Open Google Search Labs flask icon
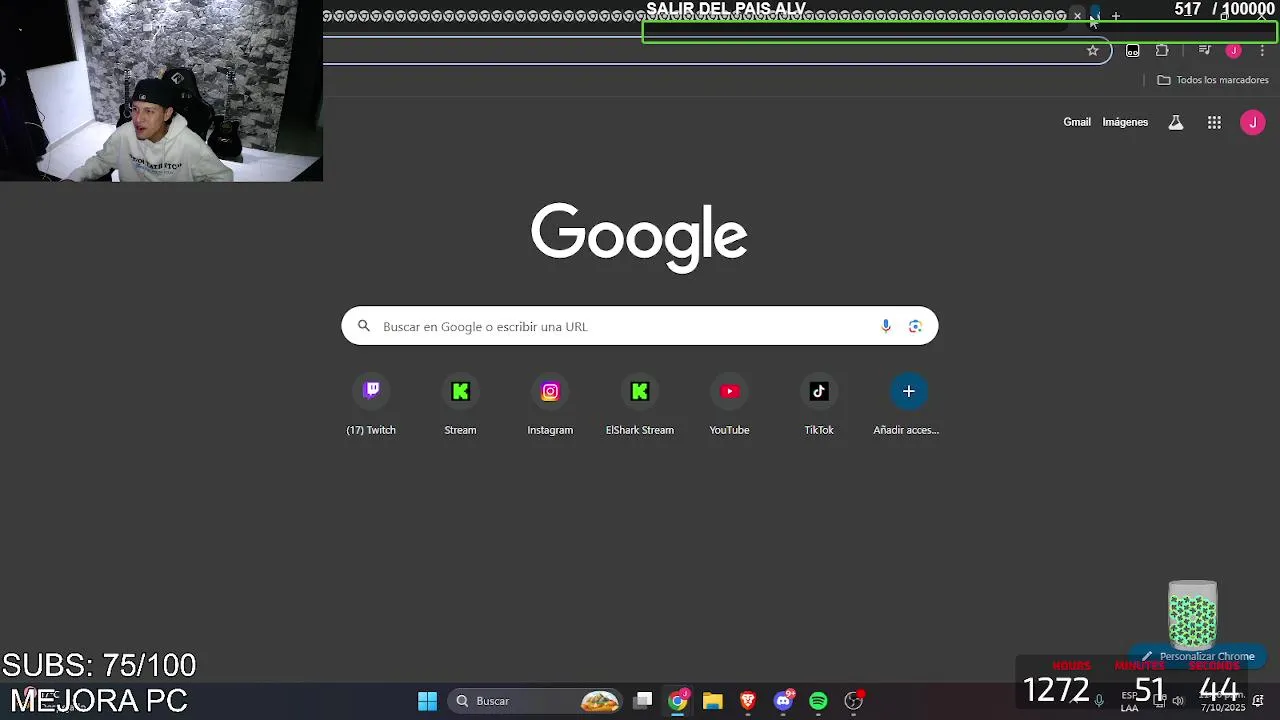Image resolution: width=1280 pixels, height=720 pixels. click(1176, 122)
